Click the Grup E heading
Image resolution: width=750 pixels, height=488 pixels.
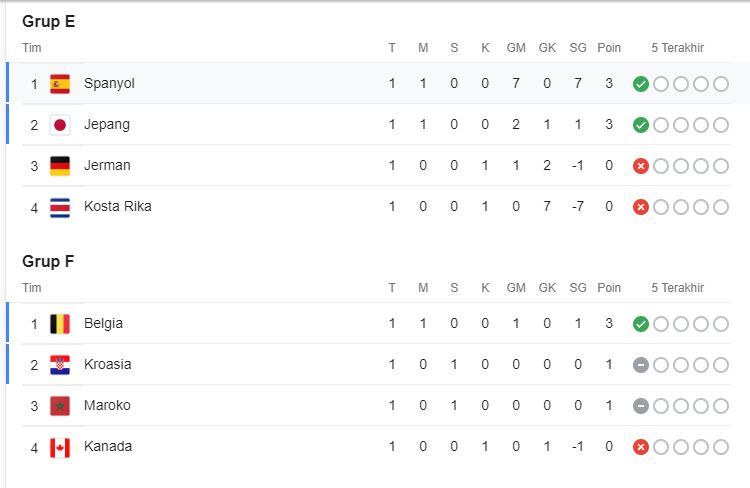[49, 22]
